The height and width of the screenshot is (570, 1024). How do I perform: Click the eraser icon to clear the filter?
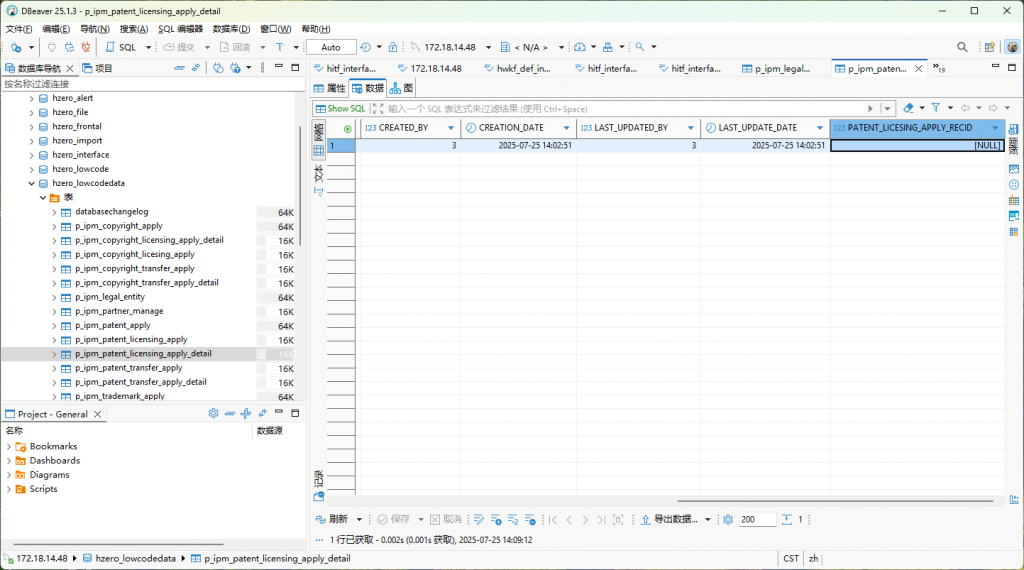pyautogui.click(x=908, y=108)
